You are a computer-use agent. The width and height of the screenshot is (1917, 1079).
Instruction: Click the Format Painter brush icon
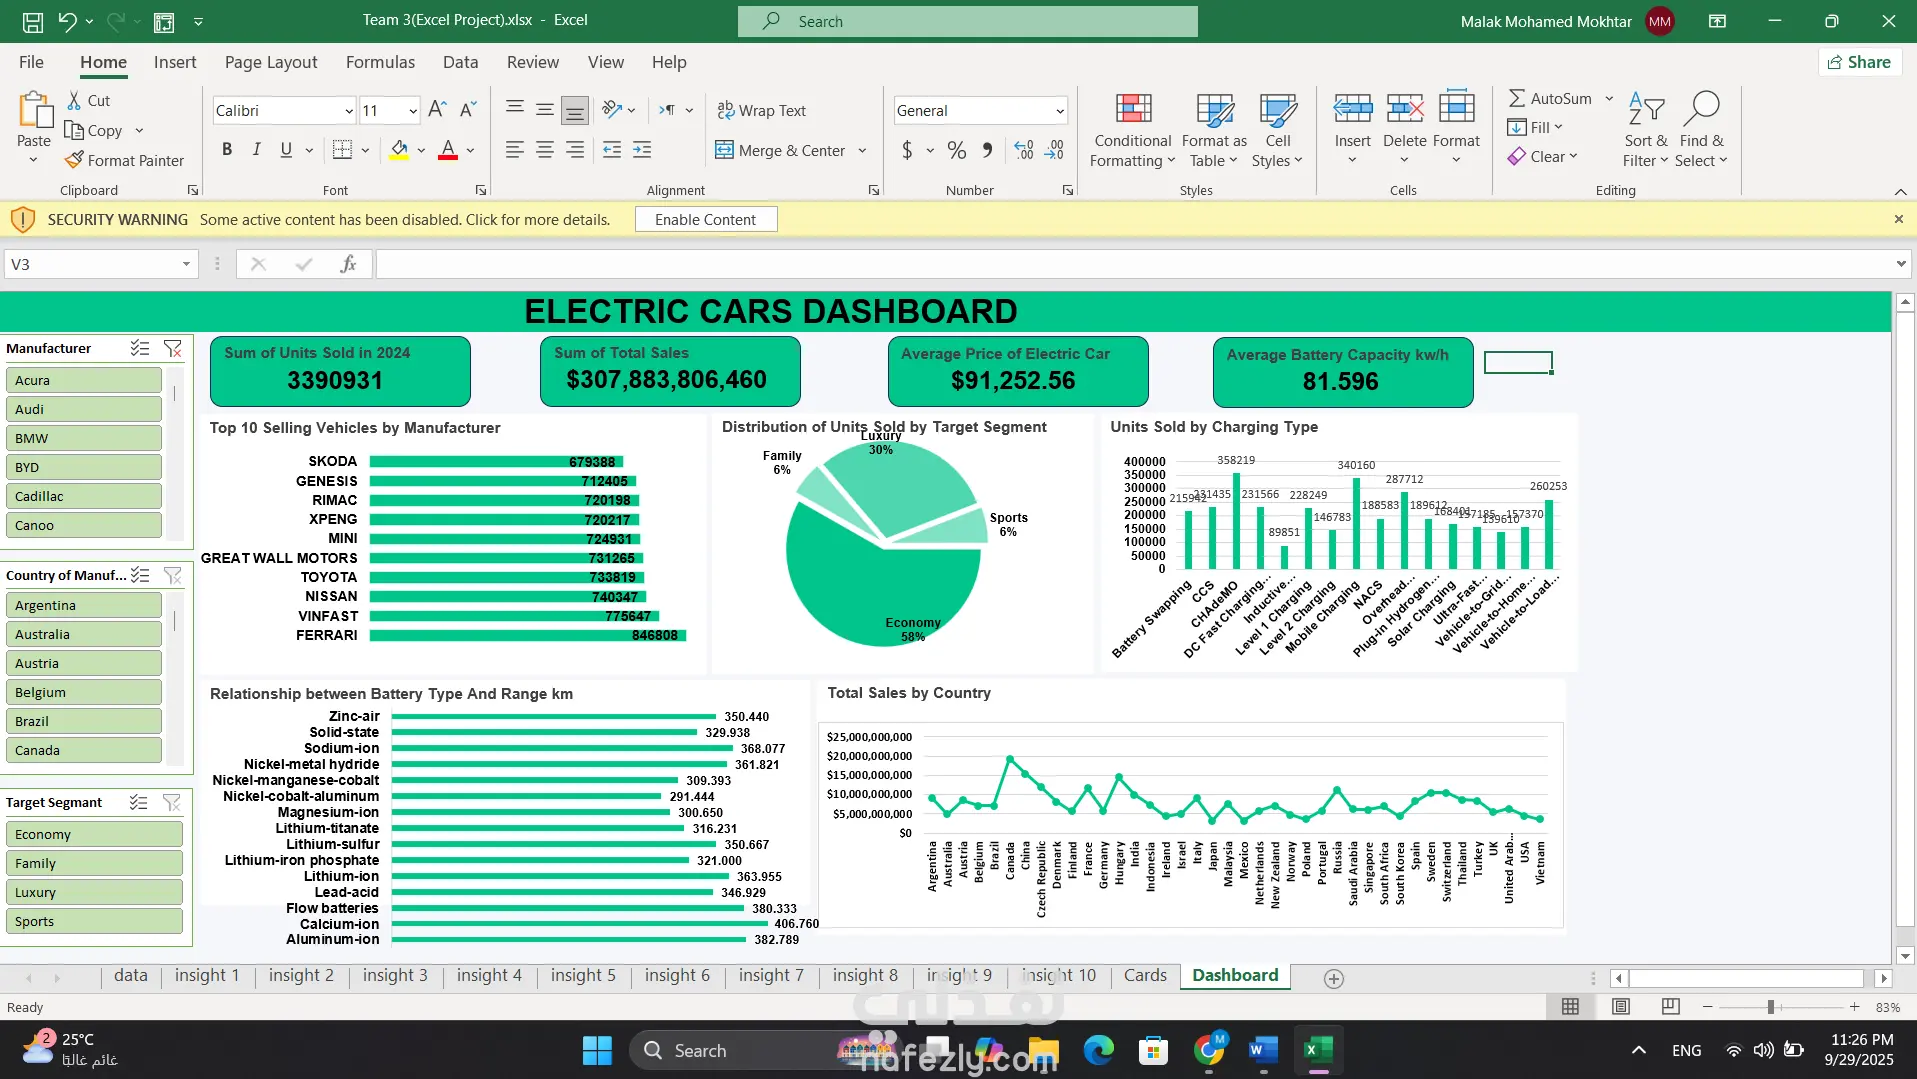point(74,160)
